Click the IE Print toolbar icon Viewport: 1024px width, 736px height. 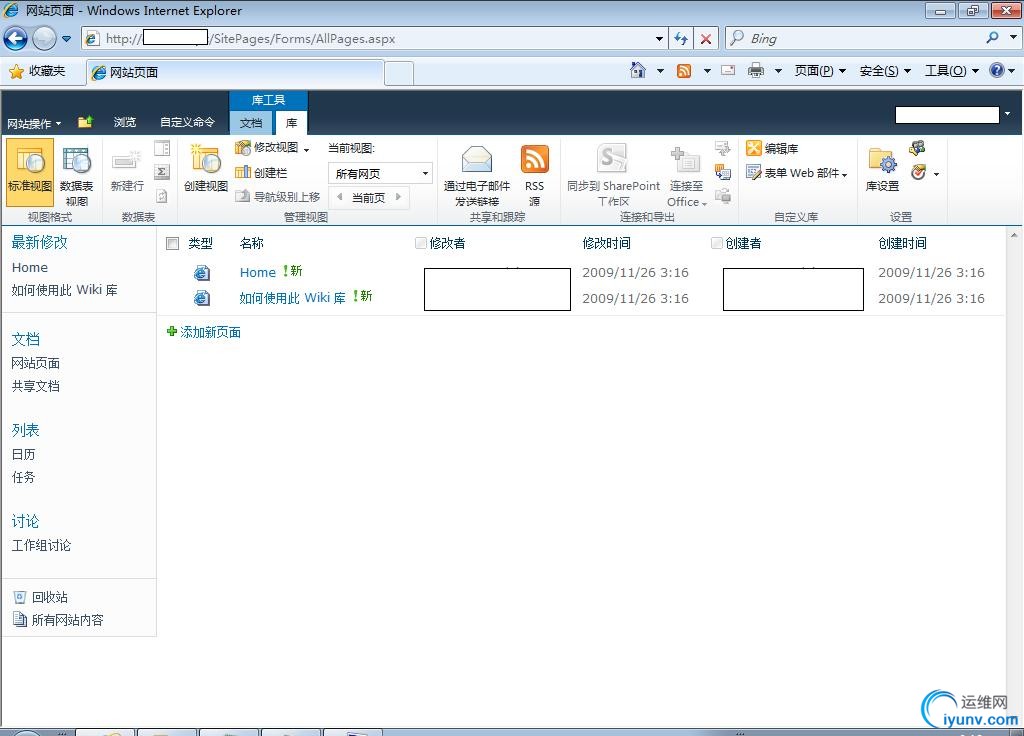click(x=756, y=71)
